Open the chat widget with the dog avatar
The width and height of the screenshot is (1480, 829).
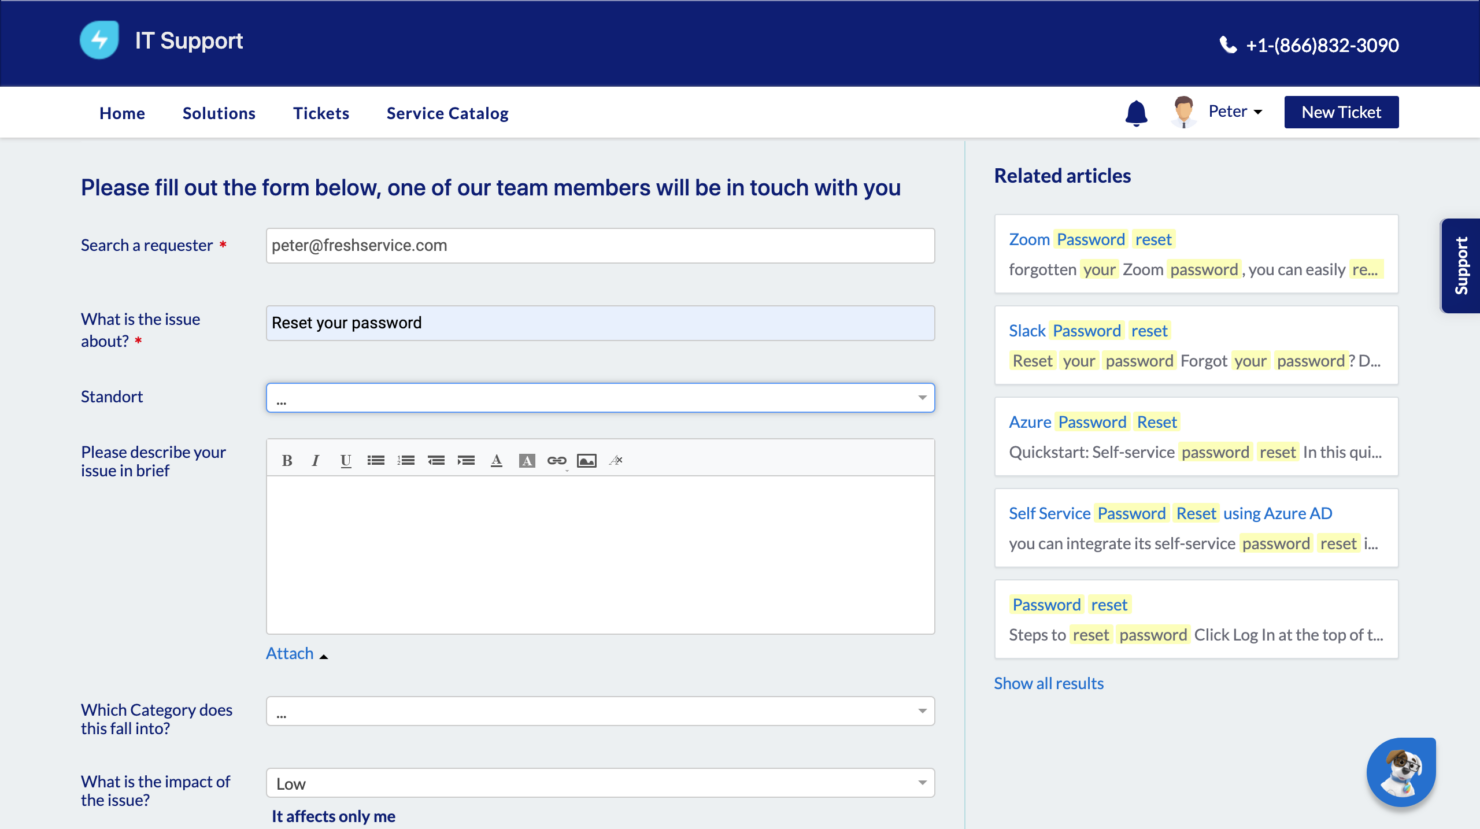1400,771
